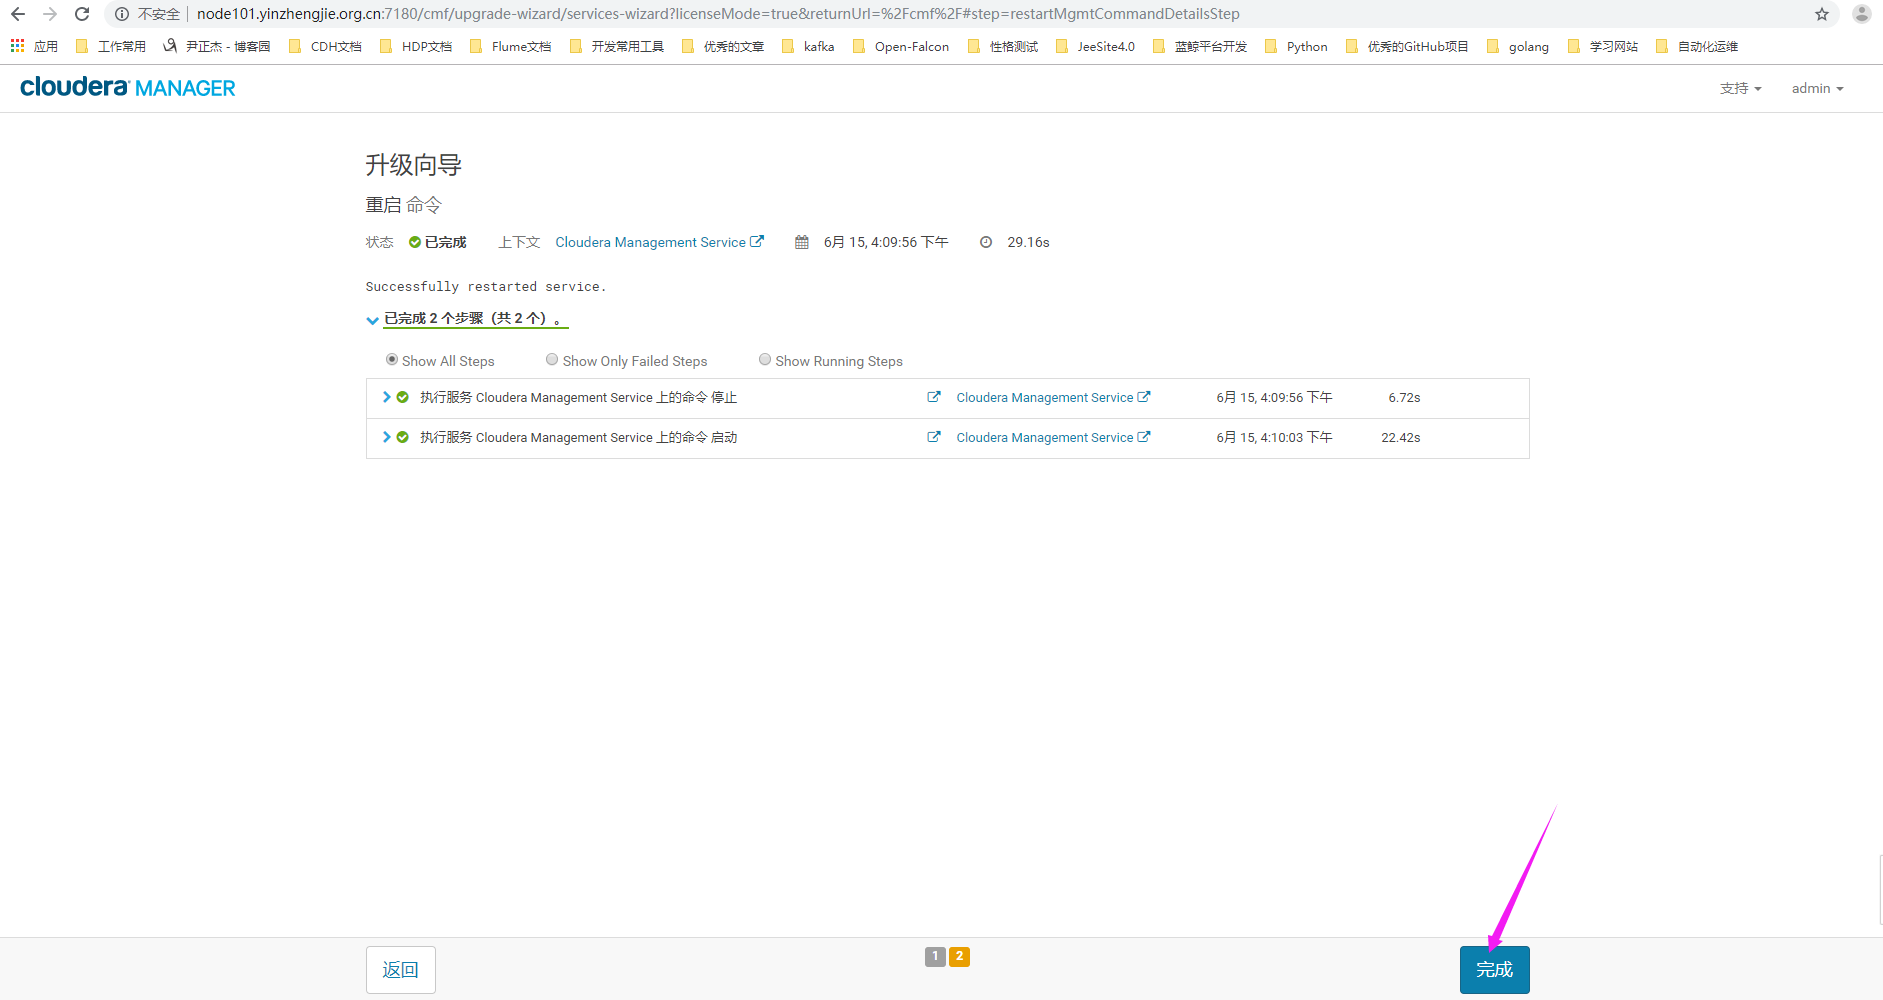Click green check status icon for 启动 step
Viewport: 1883px width, 1000px height.
click(402, 437)
